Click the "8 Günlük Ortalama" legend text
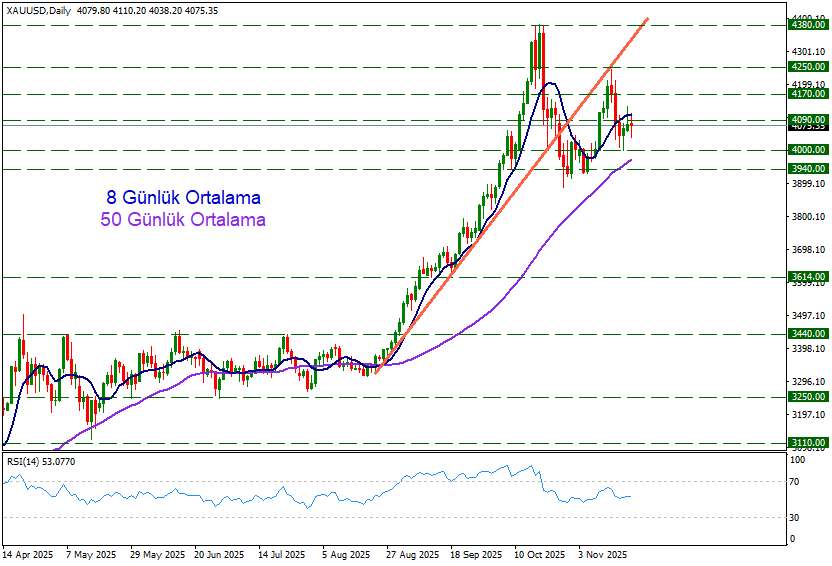 pos(184,196)
